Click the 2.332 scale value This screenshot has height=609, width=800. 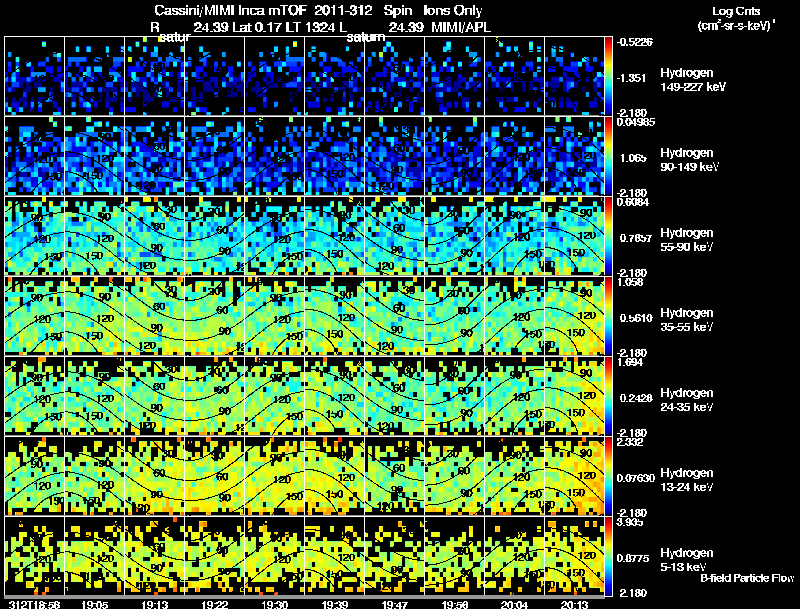pyautogui.click(x=631, y=442)
